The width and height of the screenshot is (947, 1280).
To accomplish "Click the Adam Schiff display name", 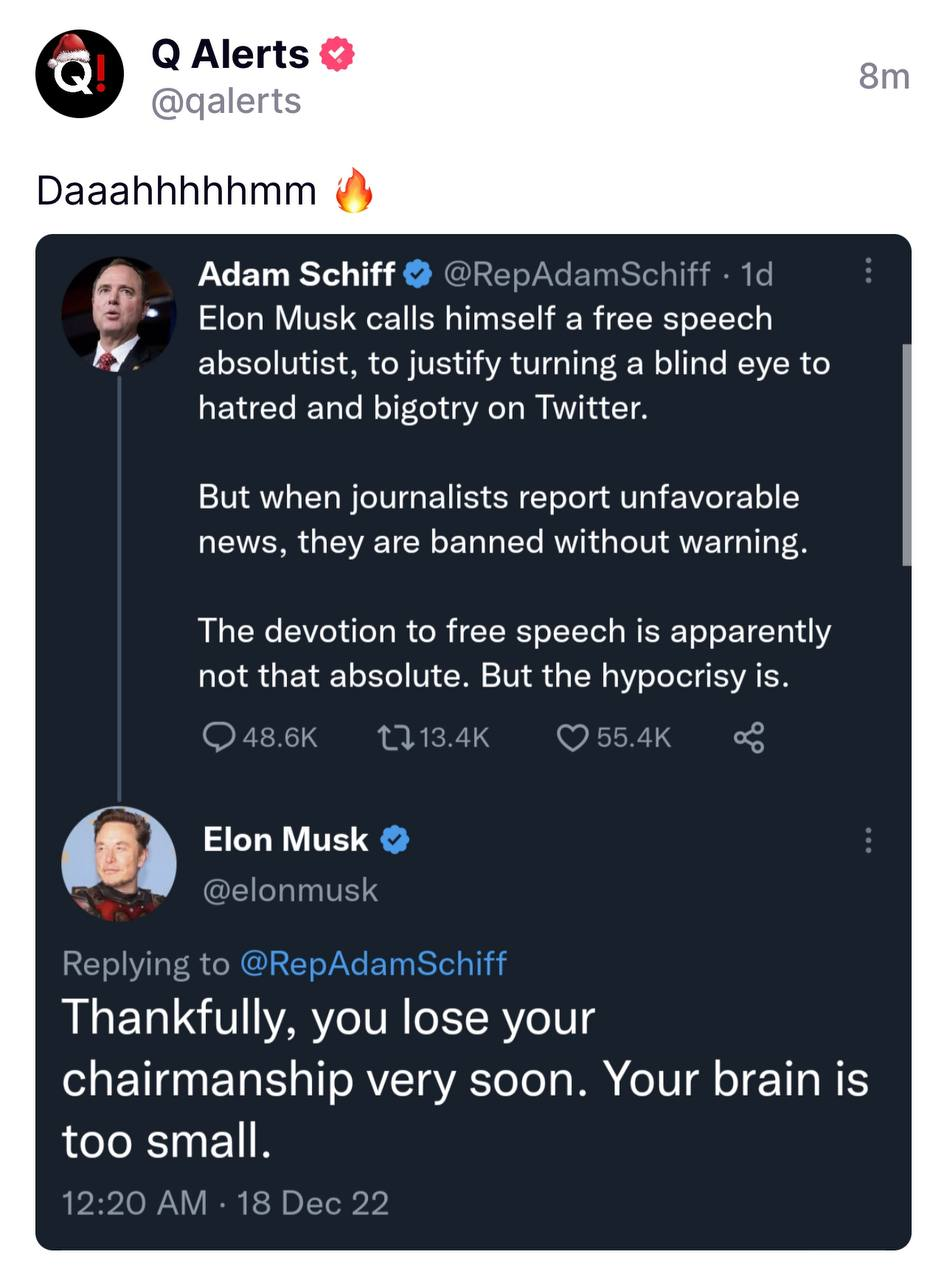I will [x=296, y=273].
